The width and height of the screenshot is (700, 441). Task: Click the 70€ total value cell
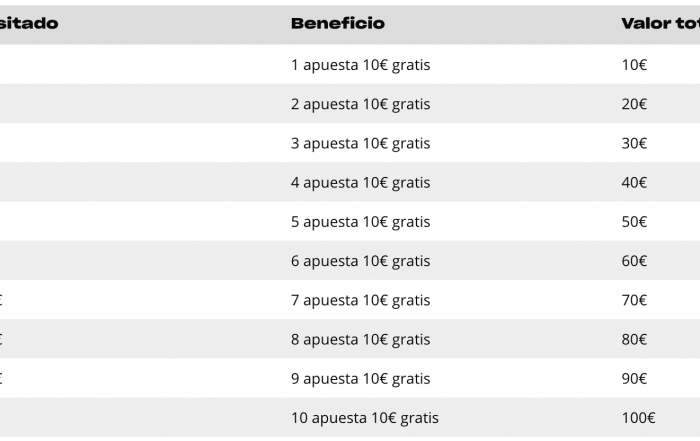click(x=634, y=301)
